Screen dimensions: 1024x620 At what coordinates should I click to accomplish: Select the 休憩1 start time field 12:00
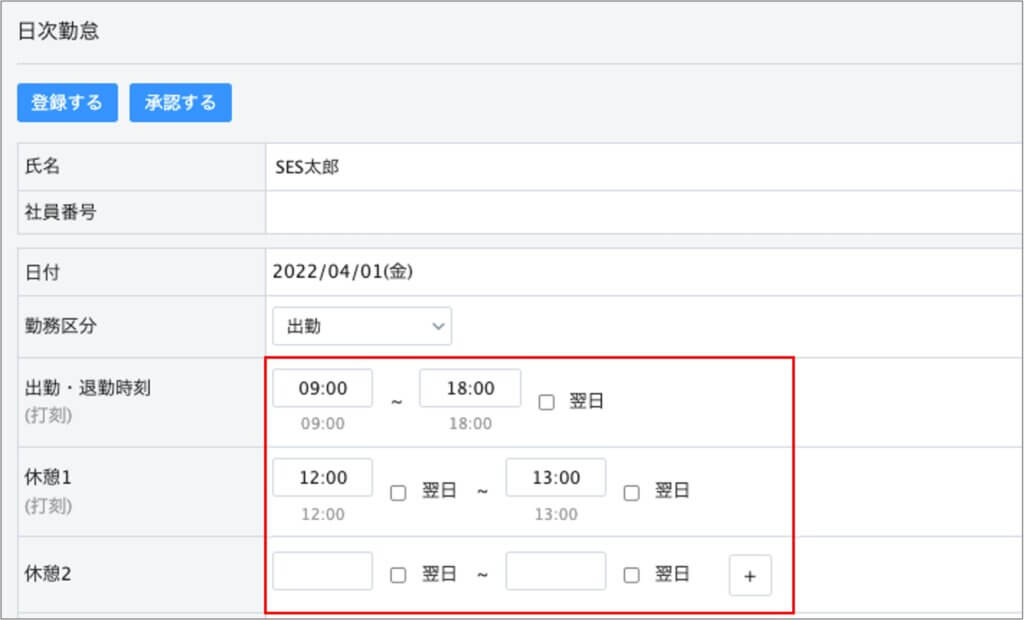pos(322,478)
